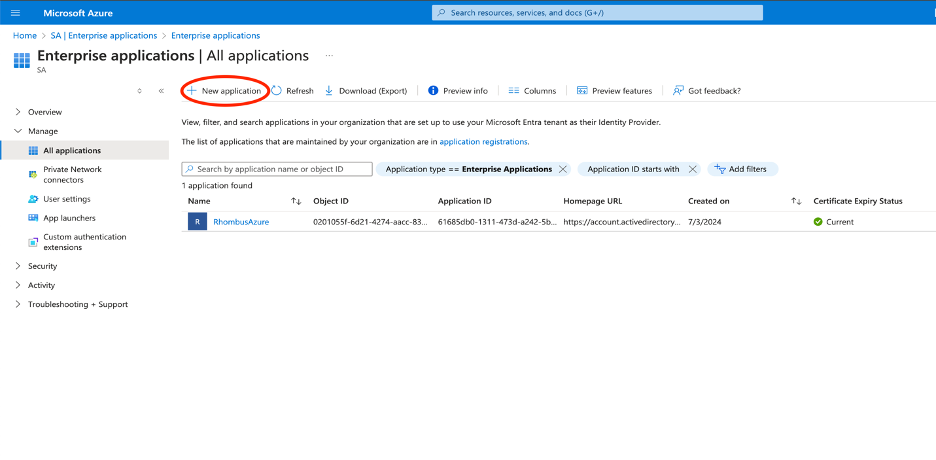936x460 pixels.
Task: Click the Enterprise applications grid icon beside title
Action: pyautogui.click(x=21, y=60)
